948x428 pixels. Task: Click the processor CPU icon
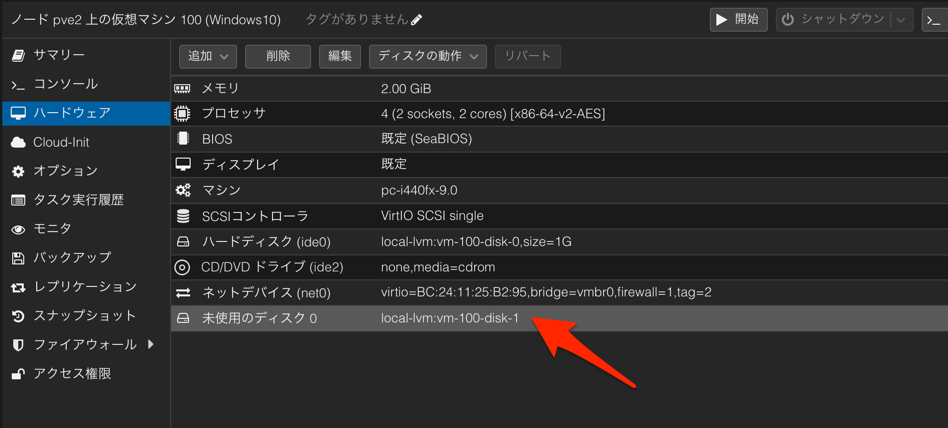183,114
